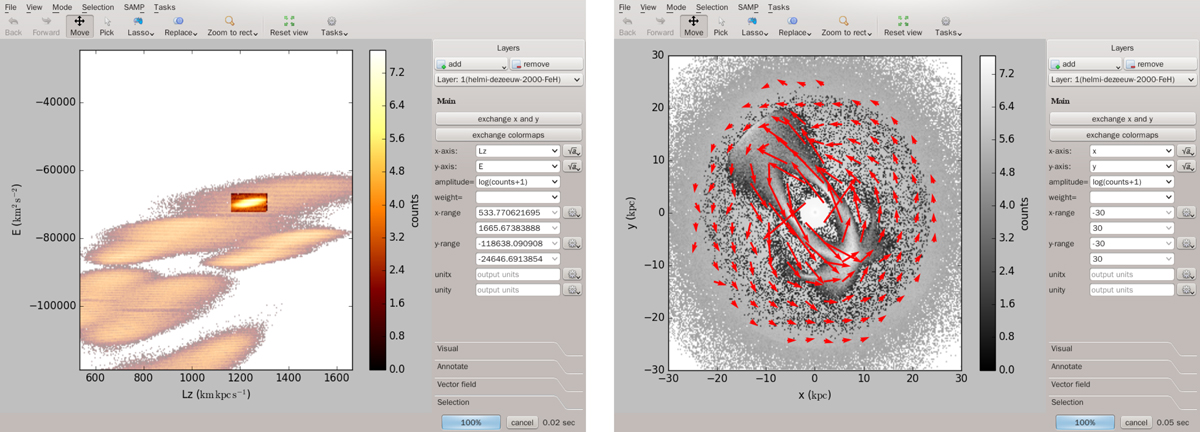
Task: Click Forward arrow in left window toolbar
Action: pyautogui.click(x=46, y=25)
